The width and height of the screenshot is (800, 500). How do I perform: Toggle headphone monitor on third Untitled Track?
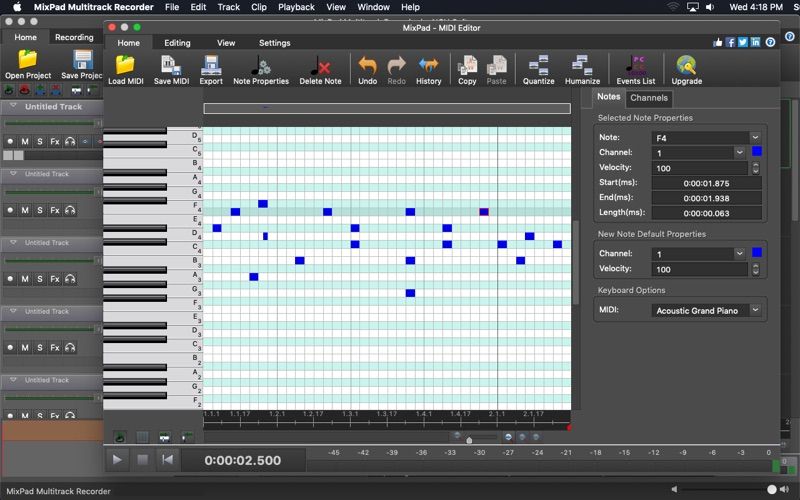tap(70, 279)
